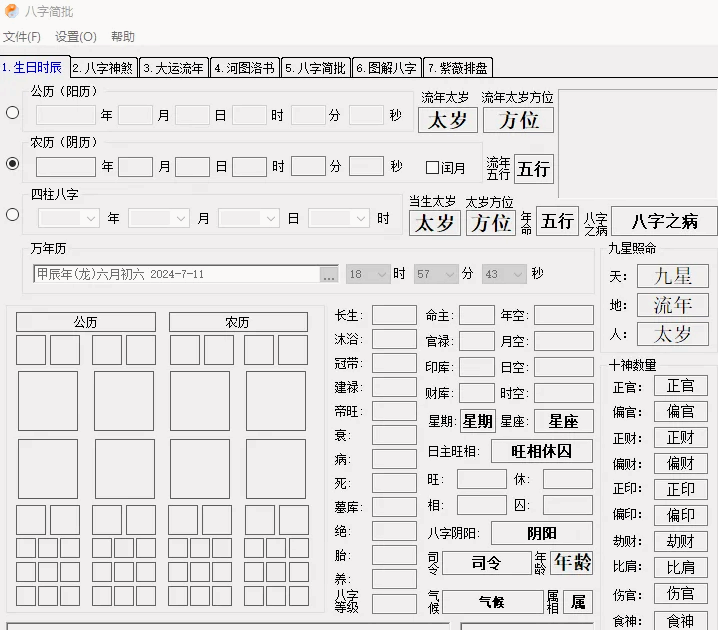Image resolution: width=718 pixels, height=630 pixels.
Task: Click the app icon in the title bar
Action: (x=11, y=11)
